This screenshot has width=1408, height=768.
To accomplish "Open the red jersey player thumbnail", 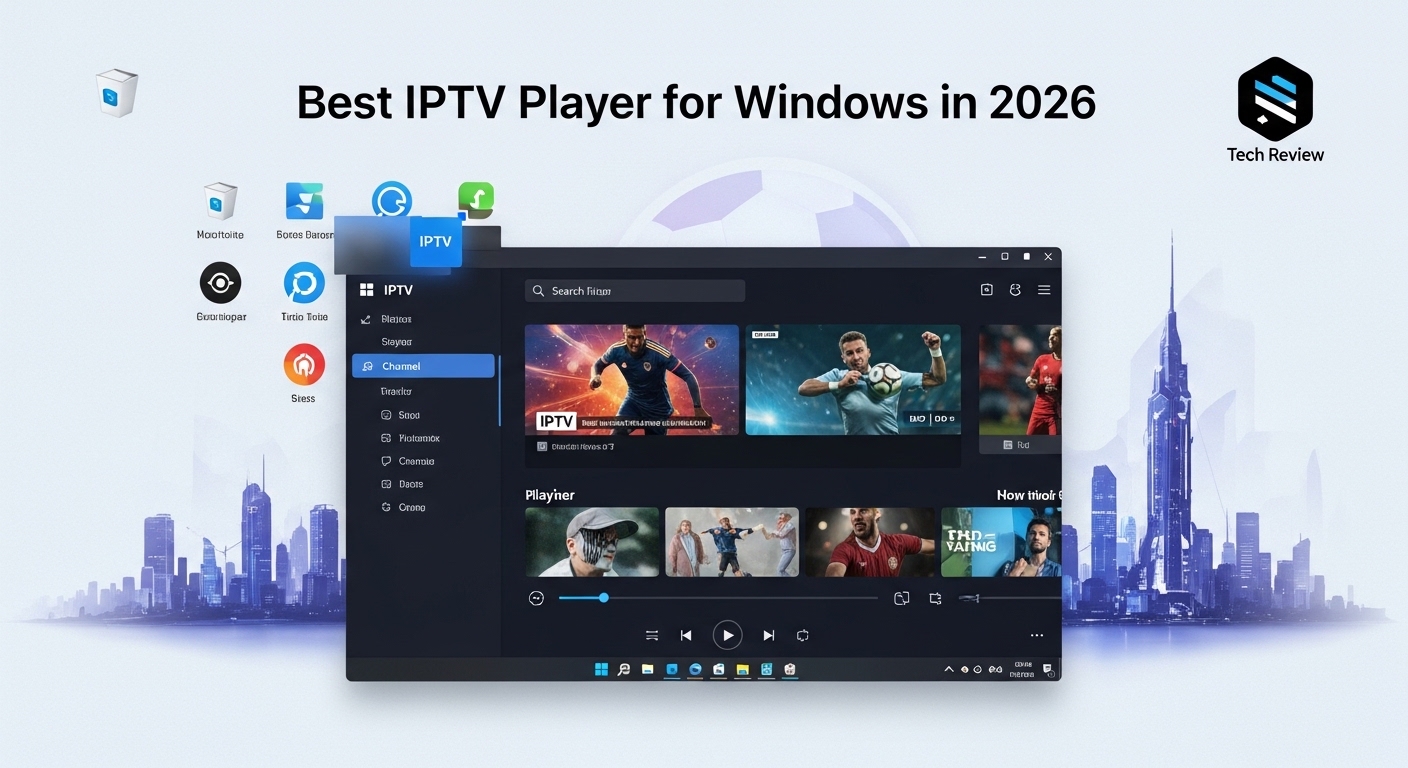I will click(x=867, y=541).
